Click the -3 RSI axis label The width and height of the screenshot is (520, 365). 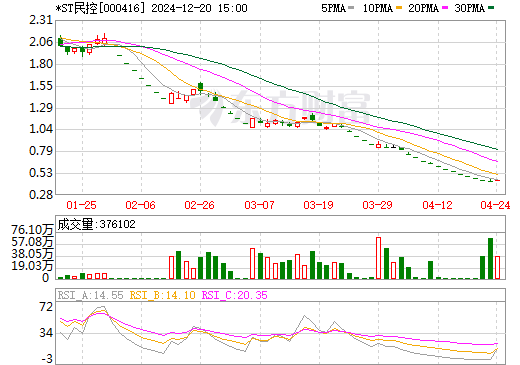47,359
